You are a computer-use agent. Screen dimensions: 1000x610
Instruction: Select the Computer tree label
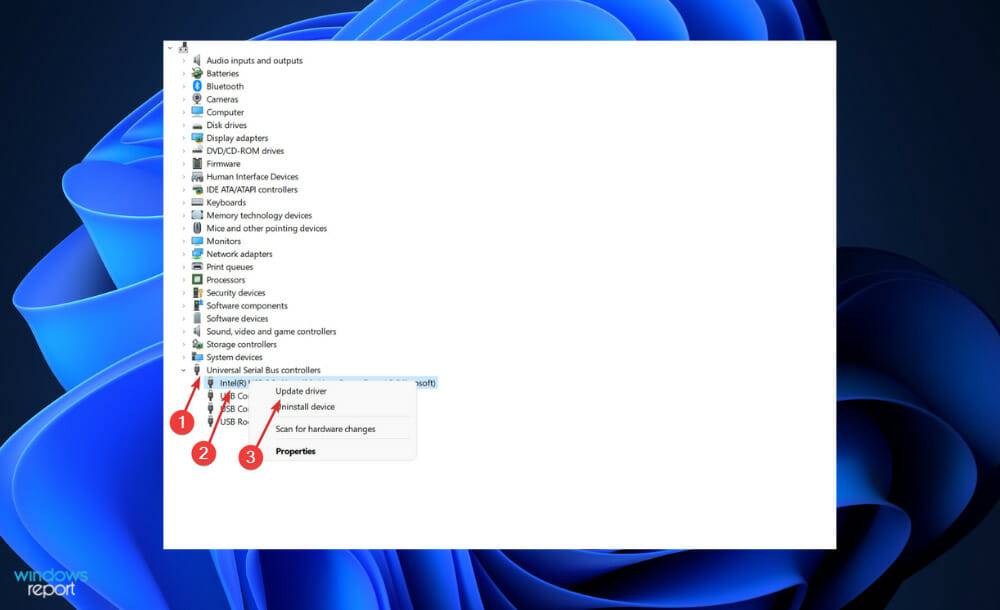(225, 112)
